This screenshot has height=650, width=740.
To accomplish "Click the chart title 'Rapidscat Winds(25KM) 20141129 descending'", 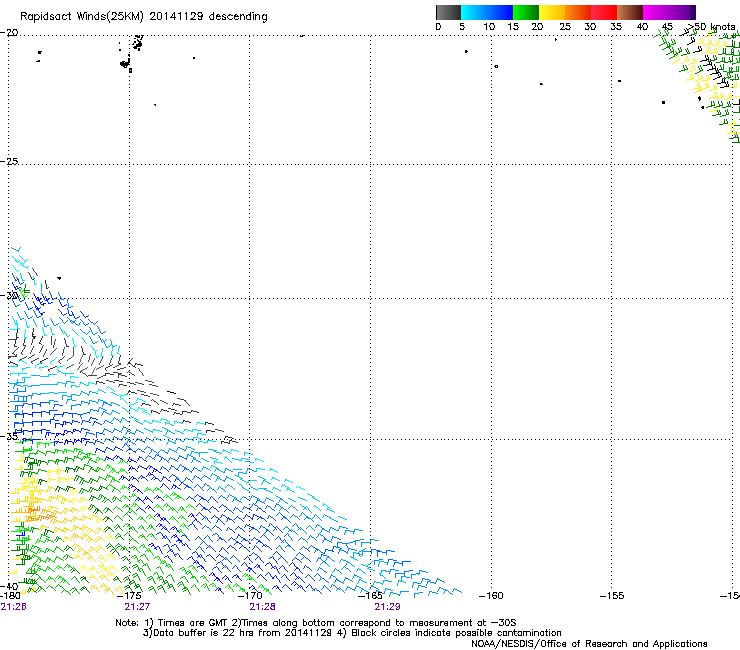I will (x=143, y=17).
